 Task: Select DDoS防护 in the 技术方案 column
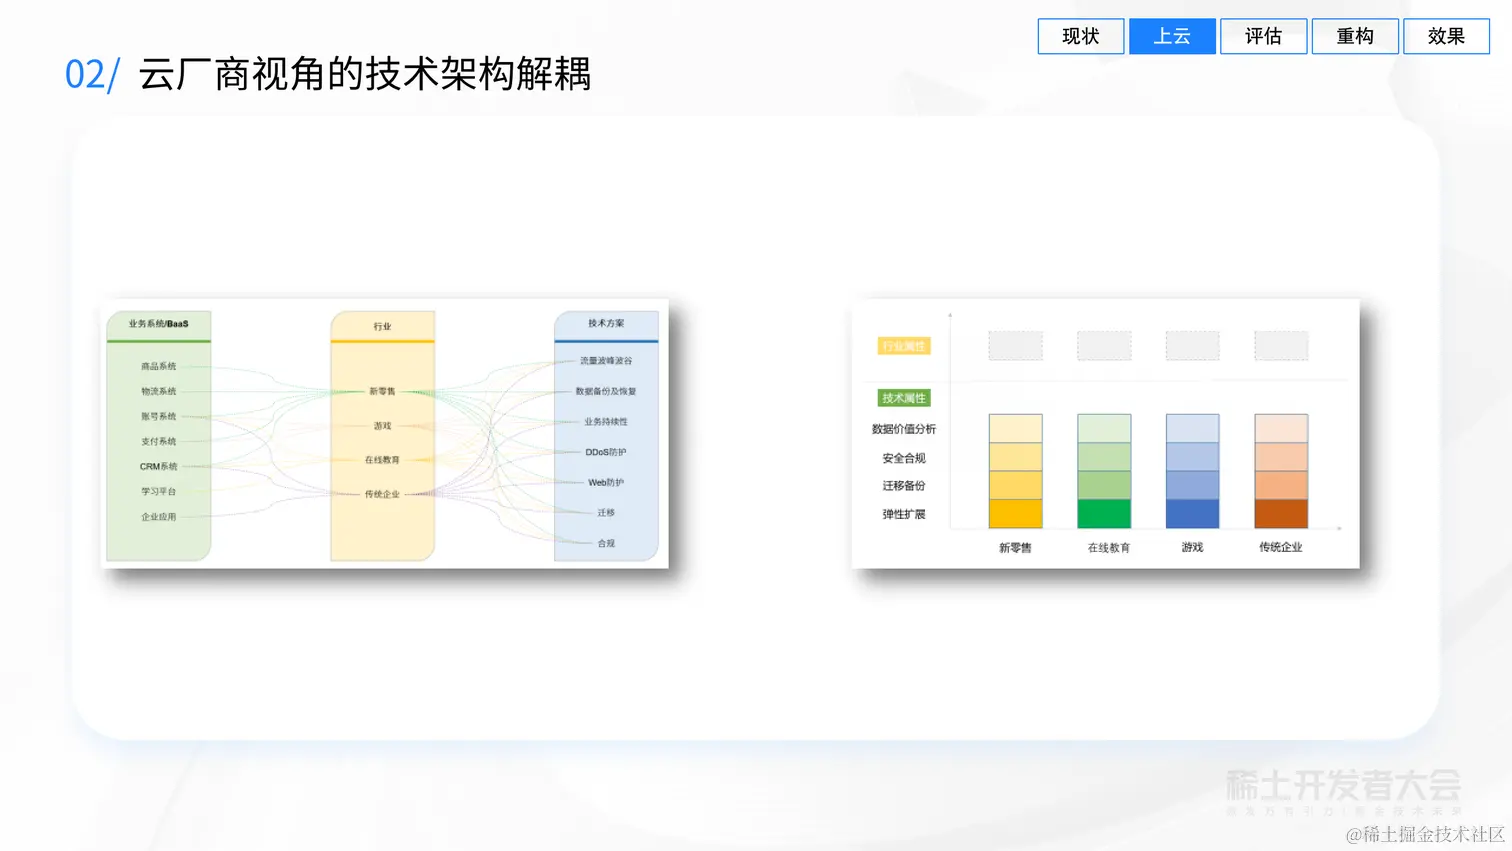(606, 452)
